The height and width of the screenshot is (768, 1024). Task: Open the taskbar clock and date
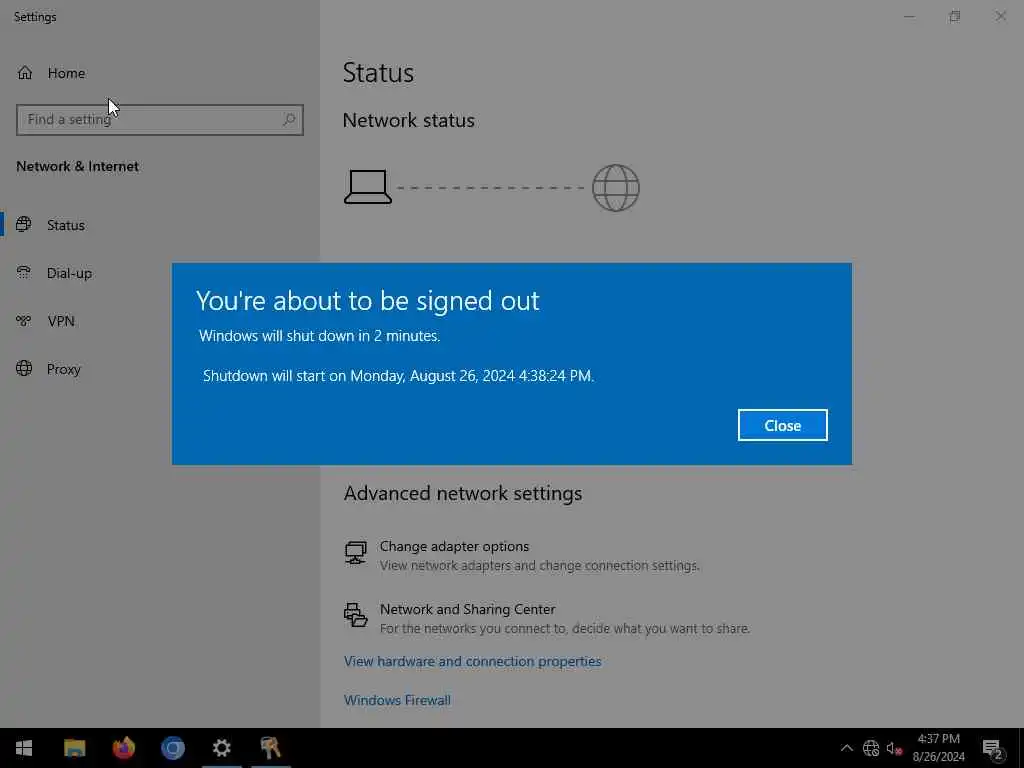[x=938, y=748]
